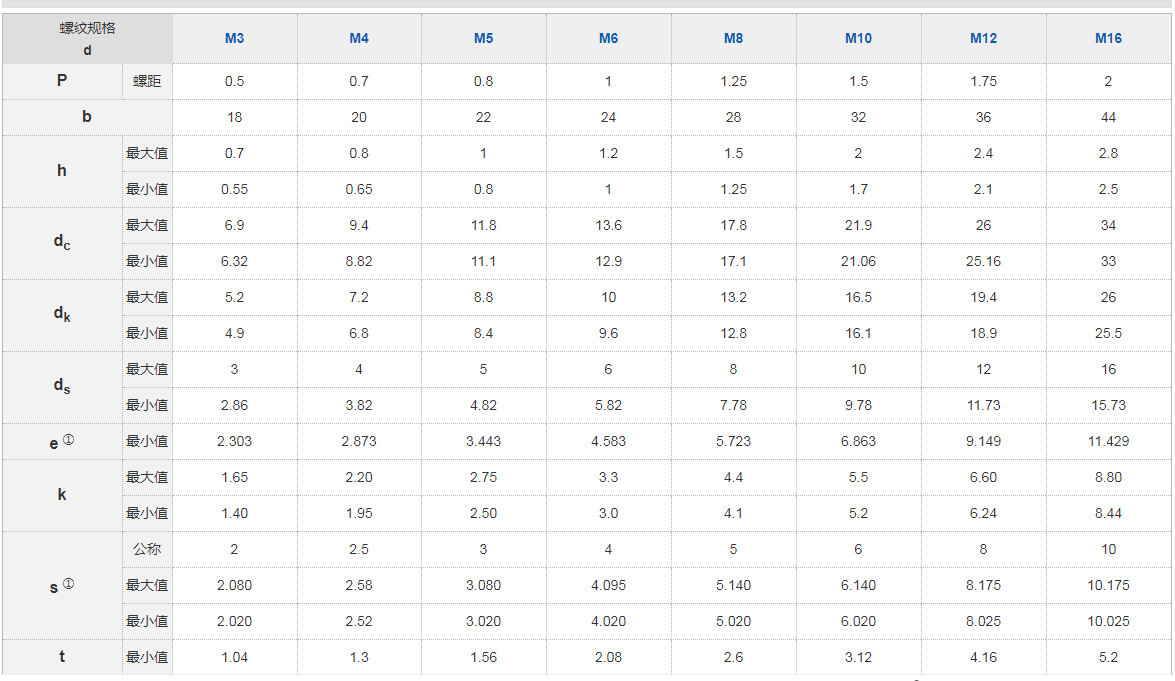Select the 21.06 cell in M10 column
The width and height of the screenshot is (1175, 681).
[858, 261]
